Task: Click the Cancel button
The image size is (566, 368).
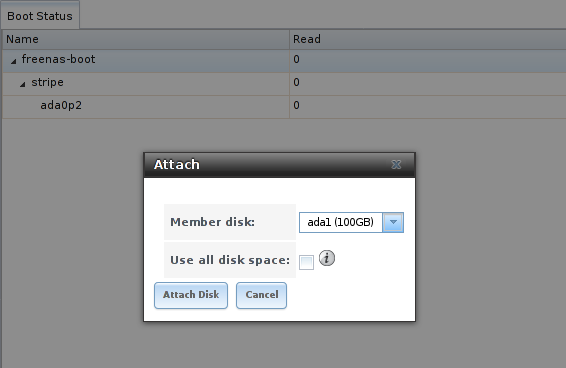Action: (x=262, y=295)
